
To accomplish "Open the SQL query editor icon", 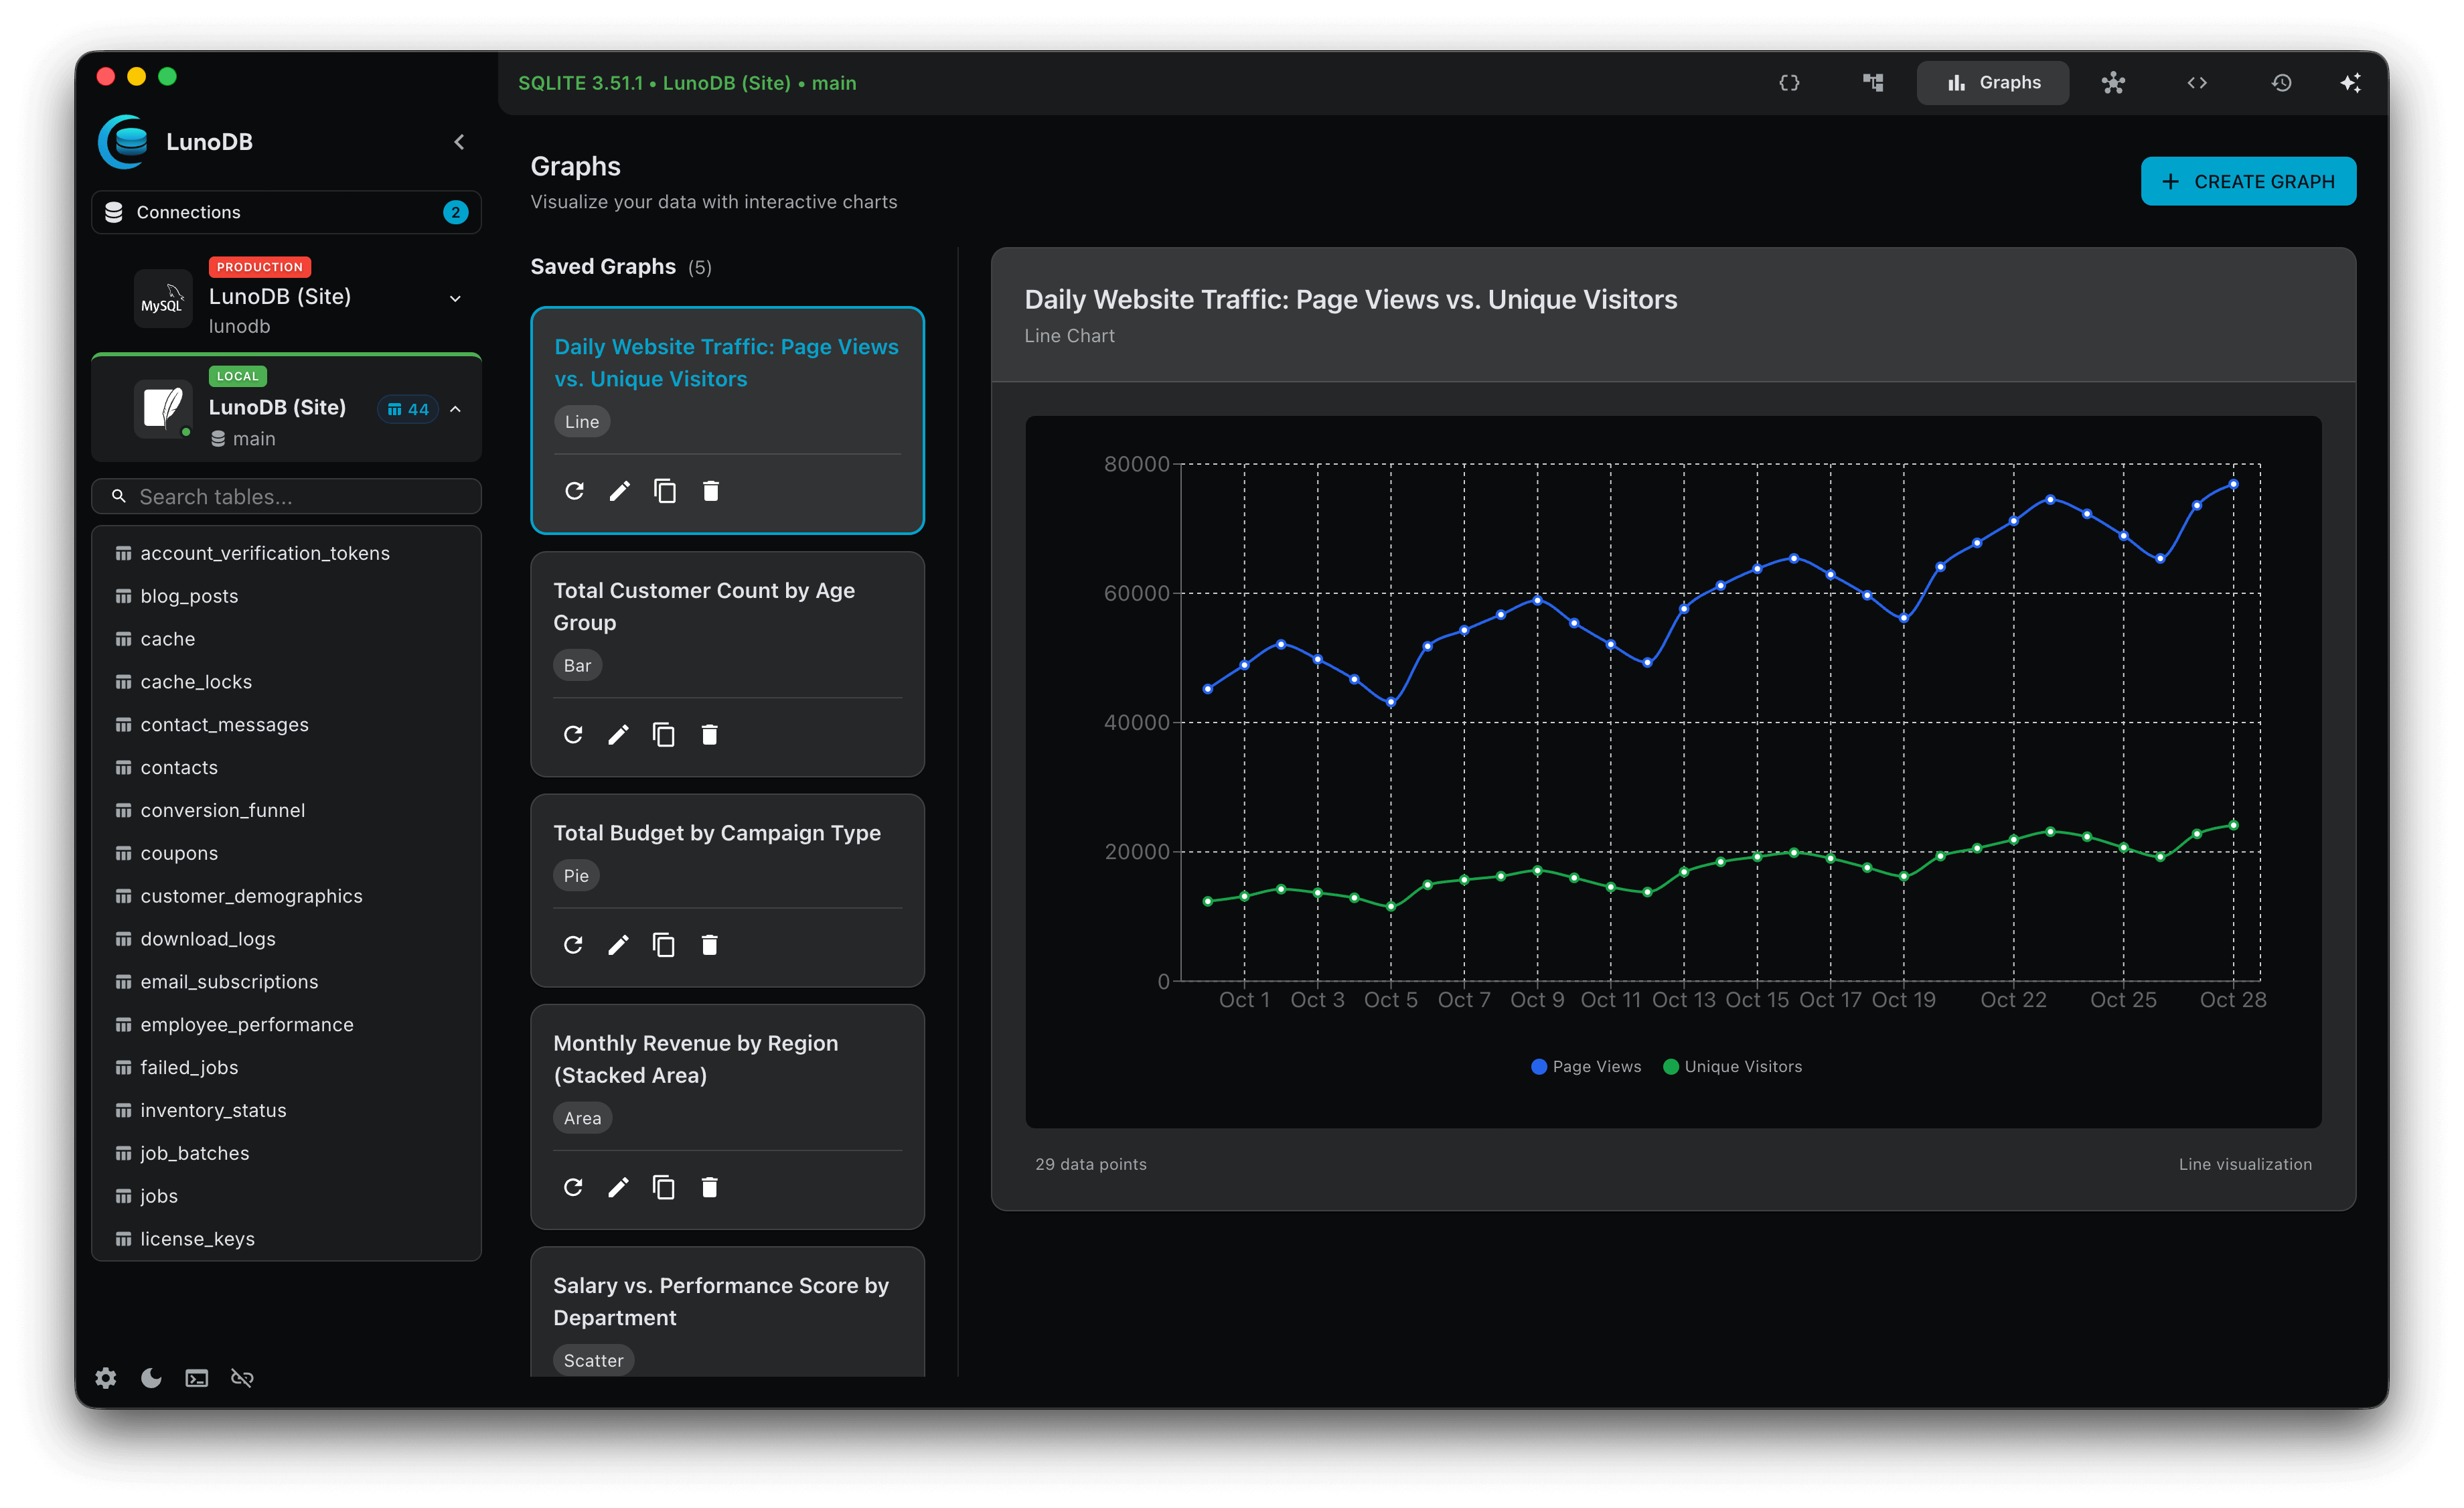I will tap(1790, 83).
